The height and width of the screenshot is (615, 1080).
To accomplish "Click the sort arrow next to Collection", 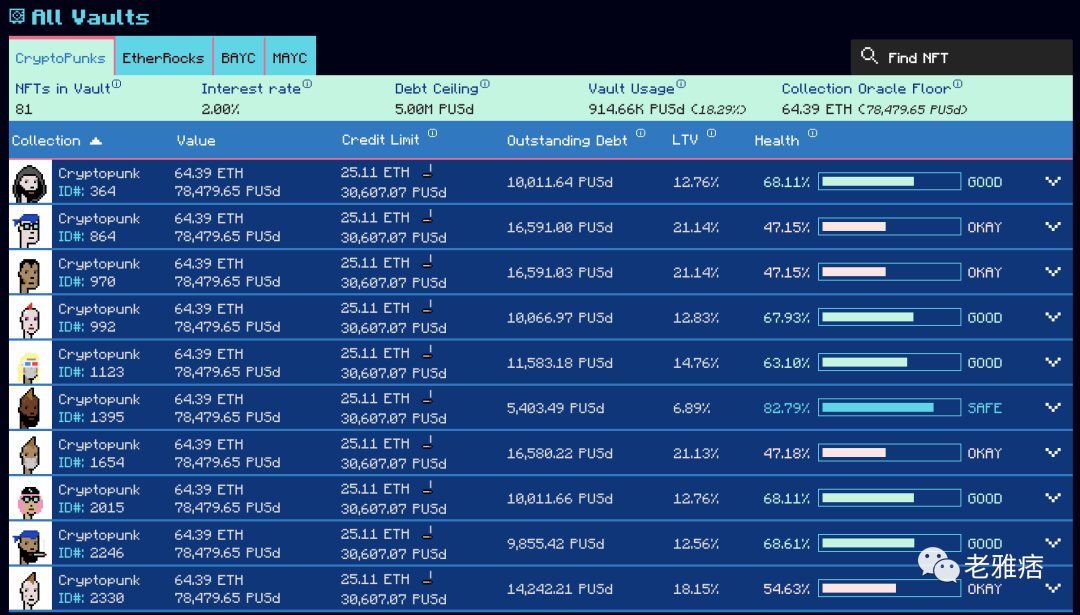I will click(x=96, y=140).
